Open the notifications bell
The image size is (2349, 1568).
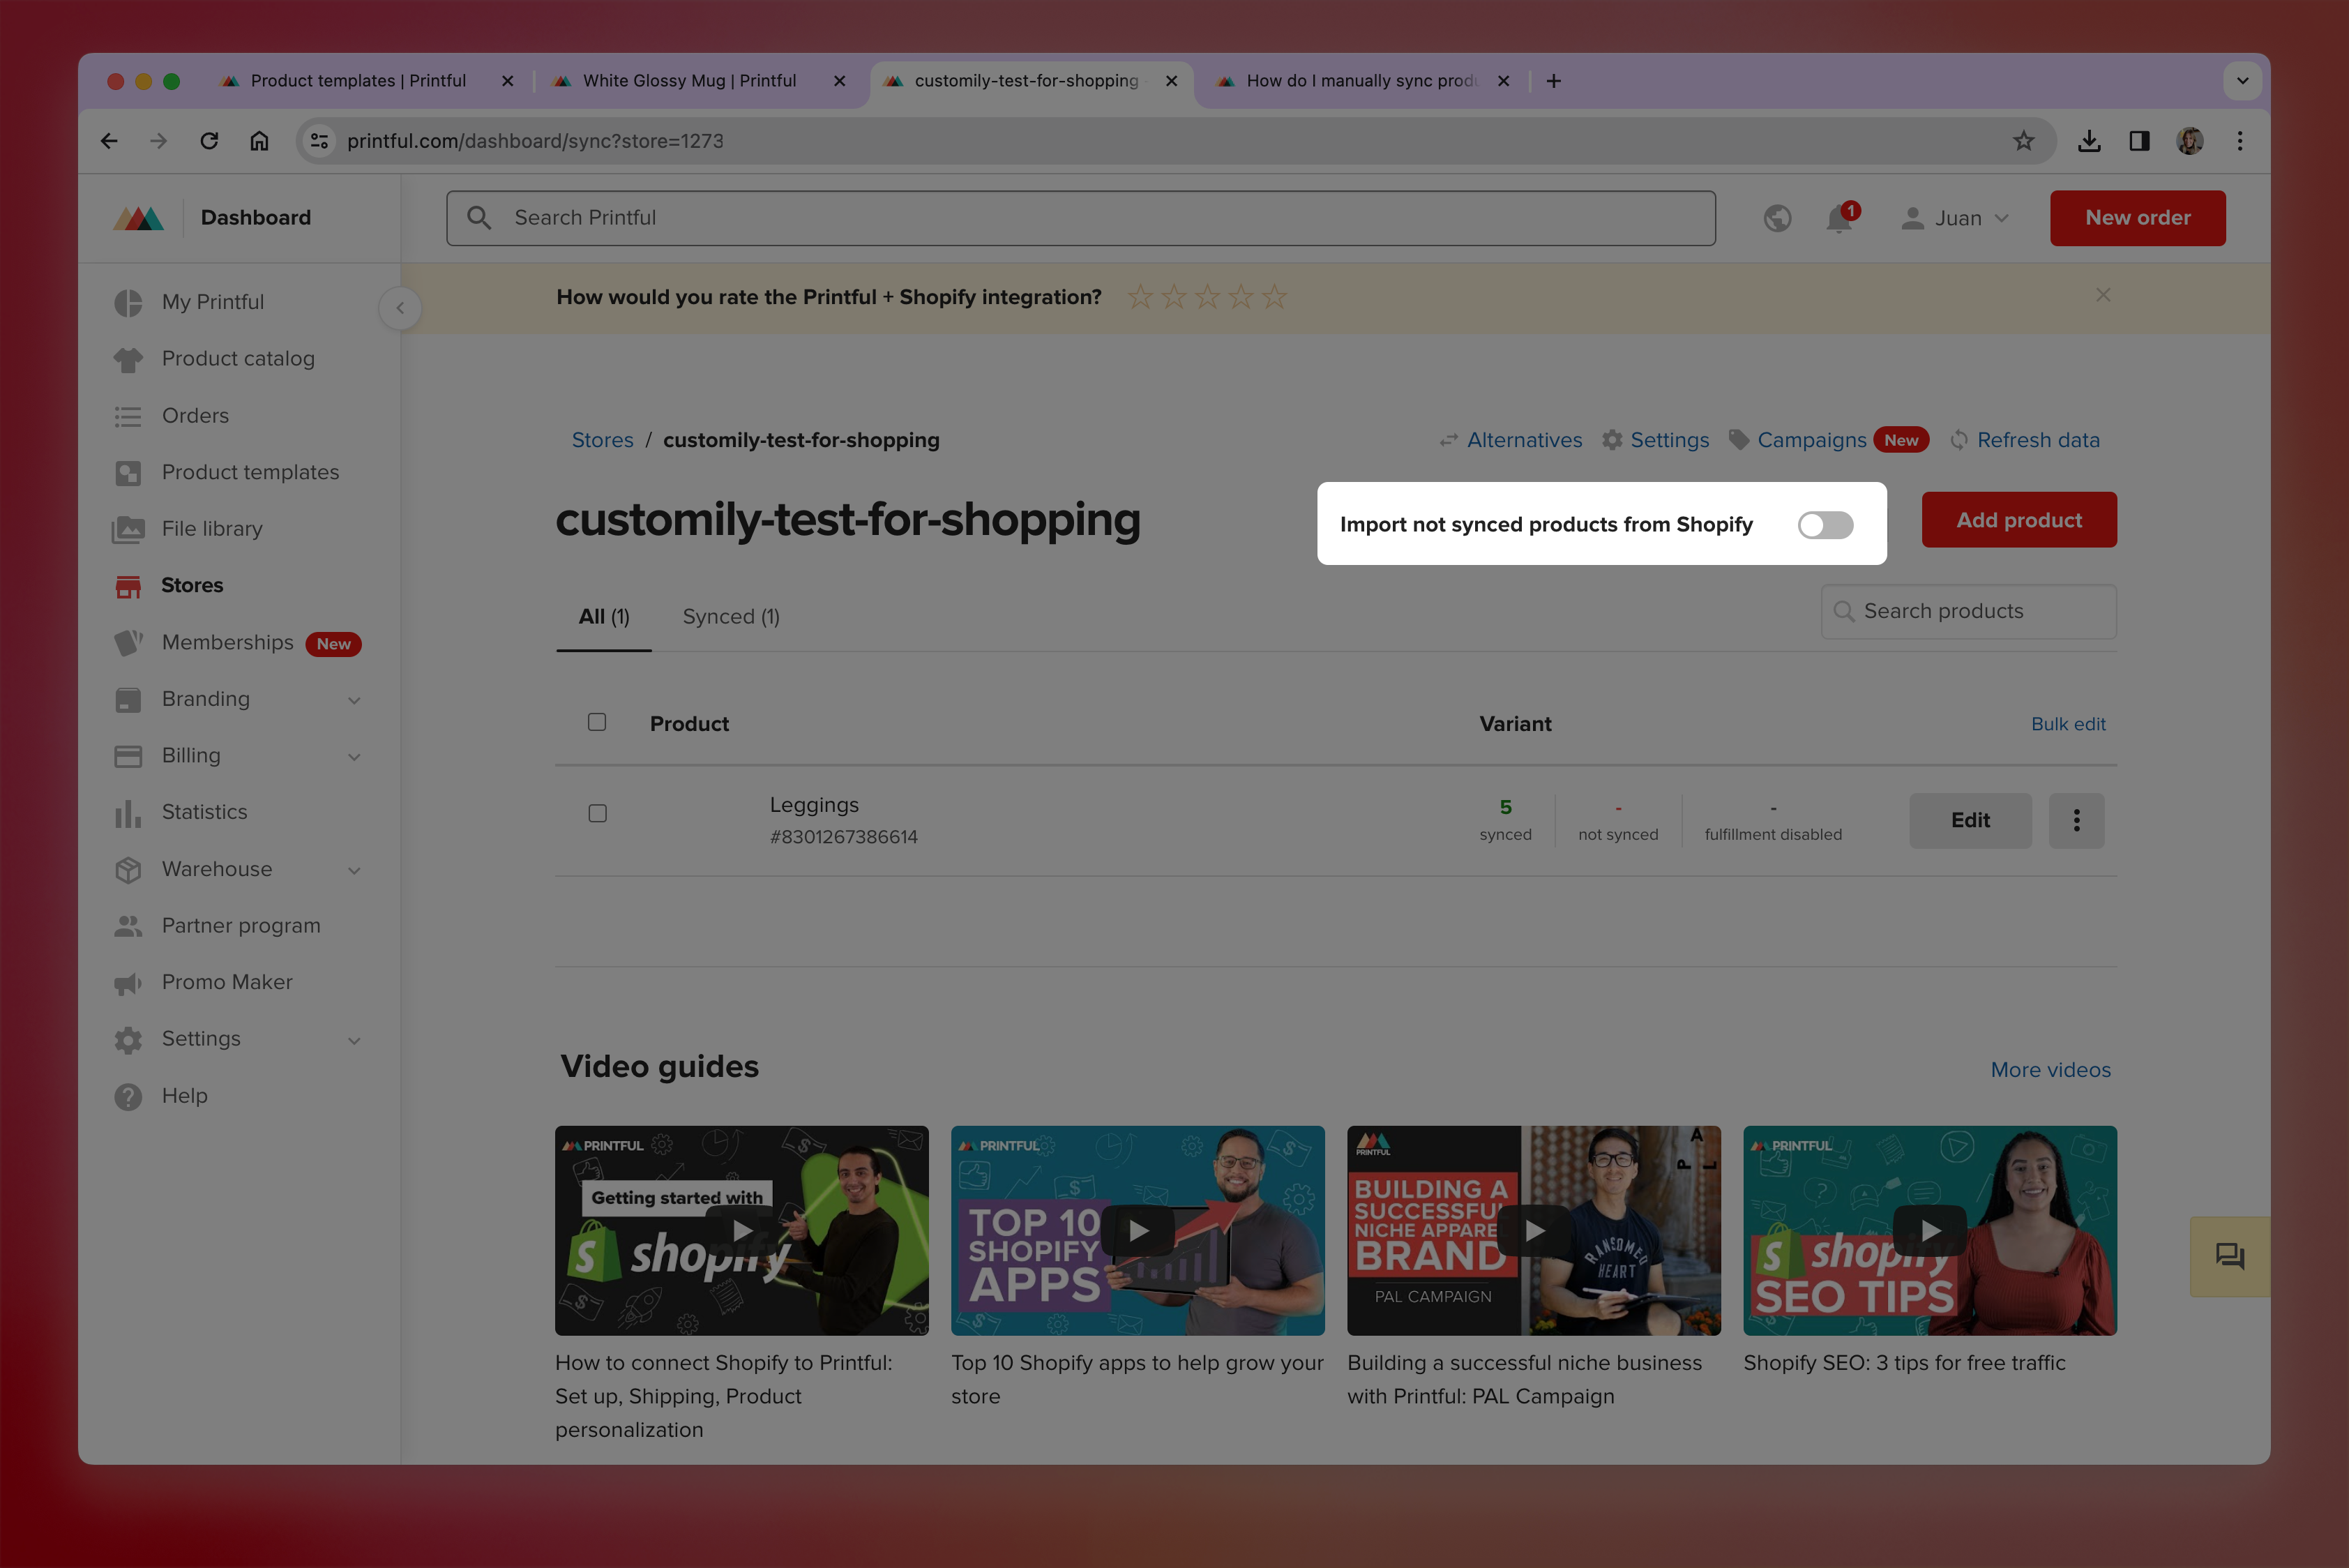point(1839,218)
